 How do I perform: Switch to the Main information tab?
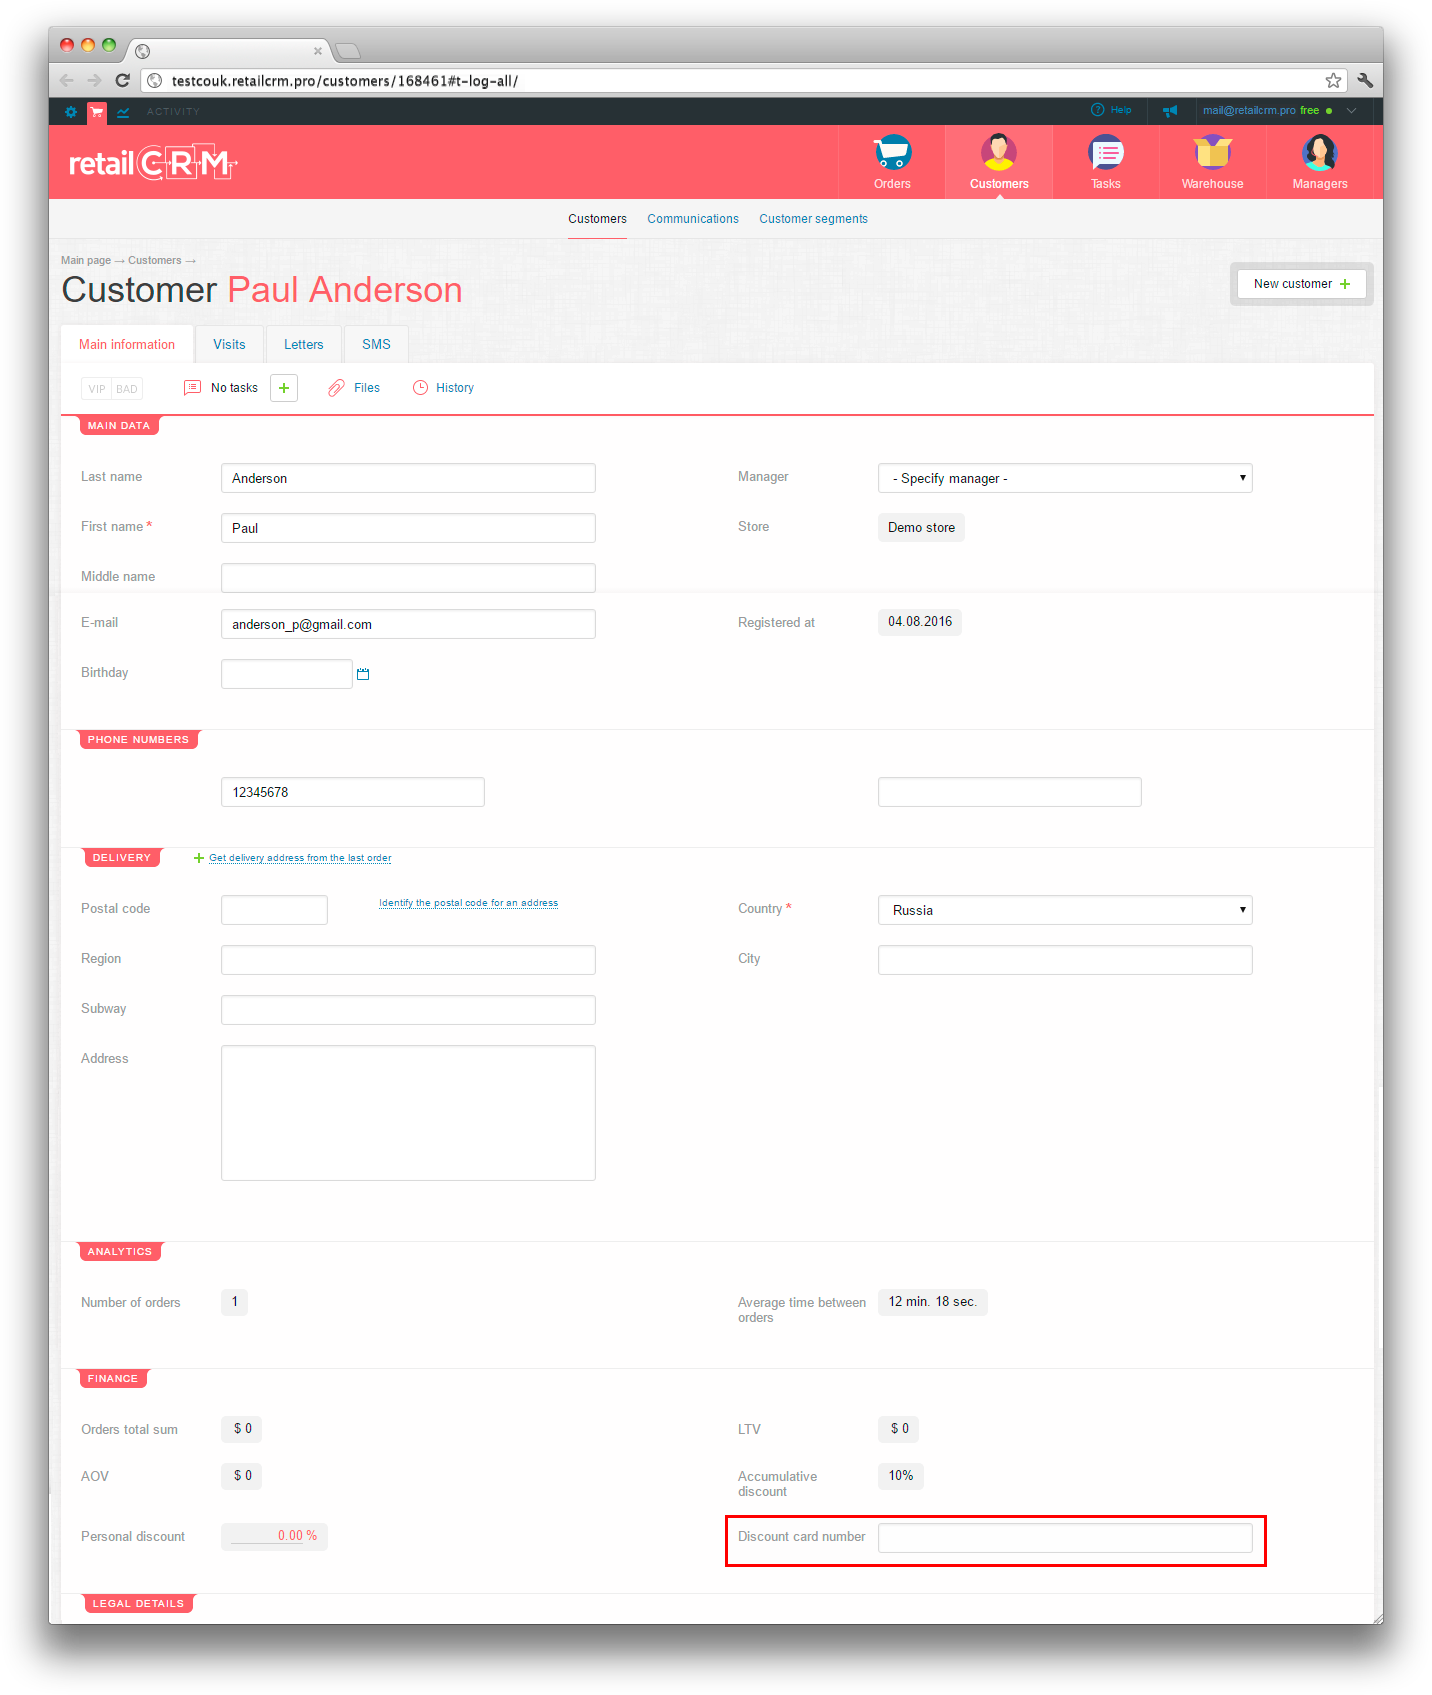coord(127,344)
